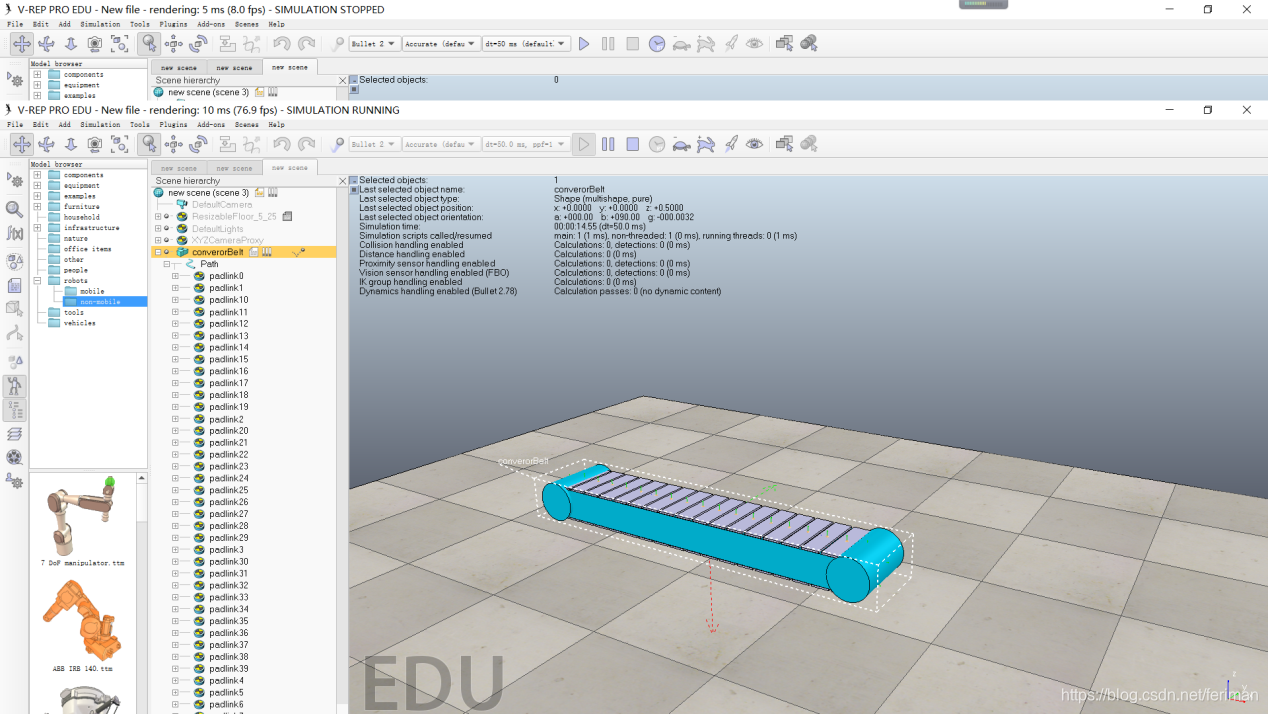The width and height of the screenshot is (1268, 714).
Task: Open Scenes menu in running window
Action: click(x=246, y=125)
